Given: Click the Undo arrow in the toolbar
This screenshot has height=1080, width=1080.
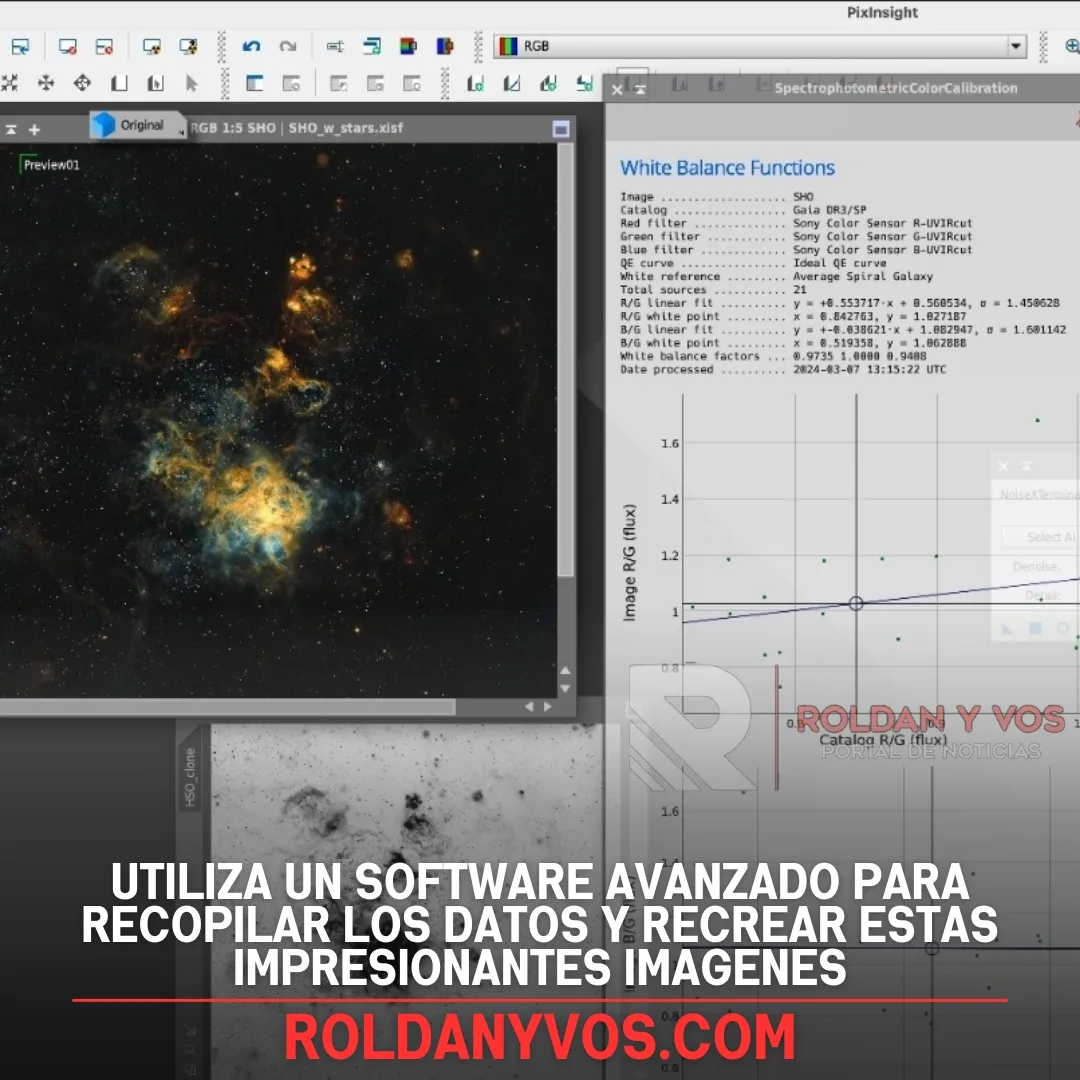Looking at the screenshot, I should click(x=251, y=46).
